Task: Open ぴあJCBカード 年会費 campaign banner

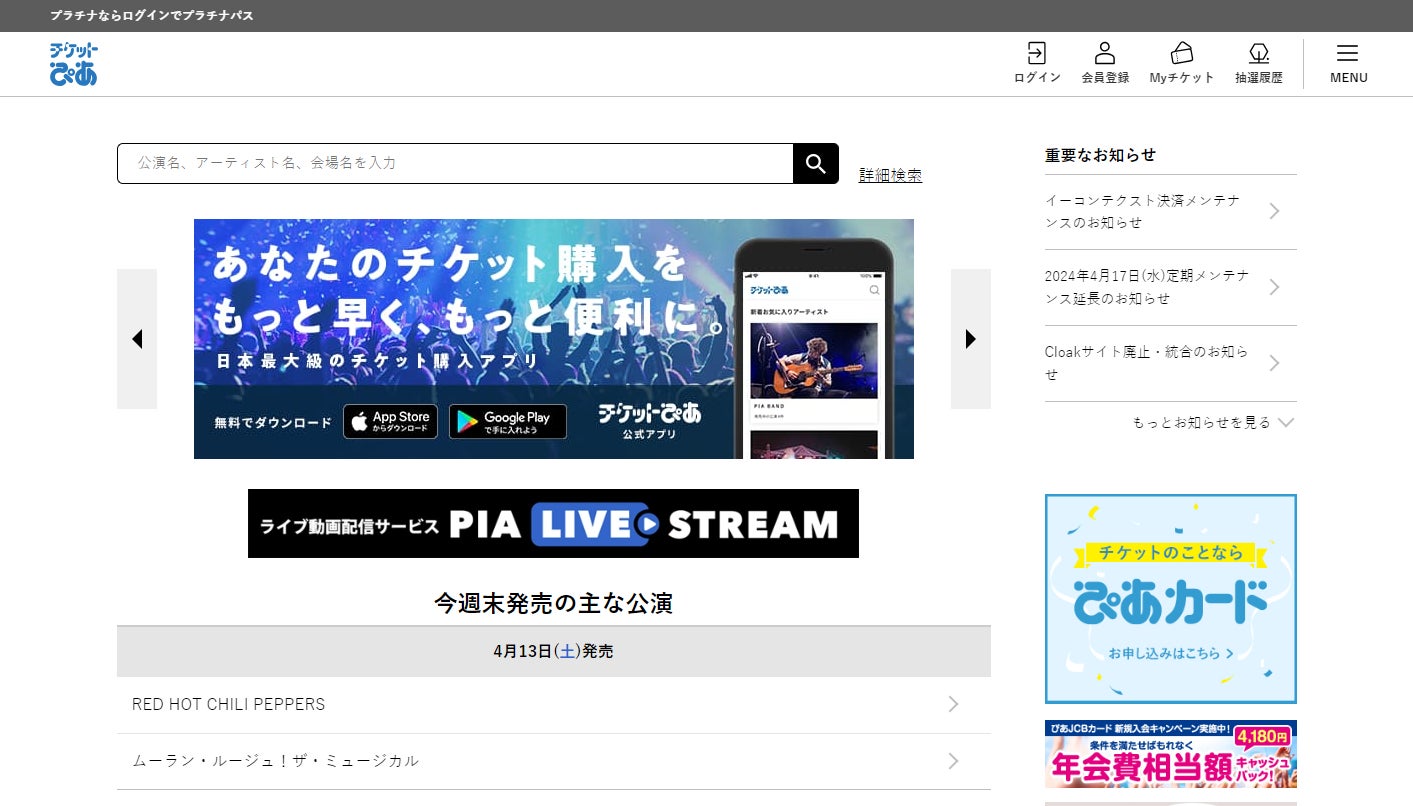Action: tap(1171, 754)
